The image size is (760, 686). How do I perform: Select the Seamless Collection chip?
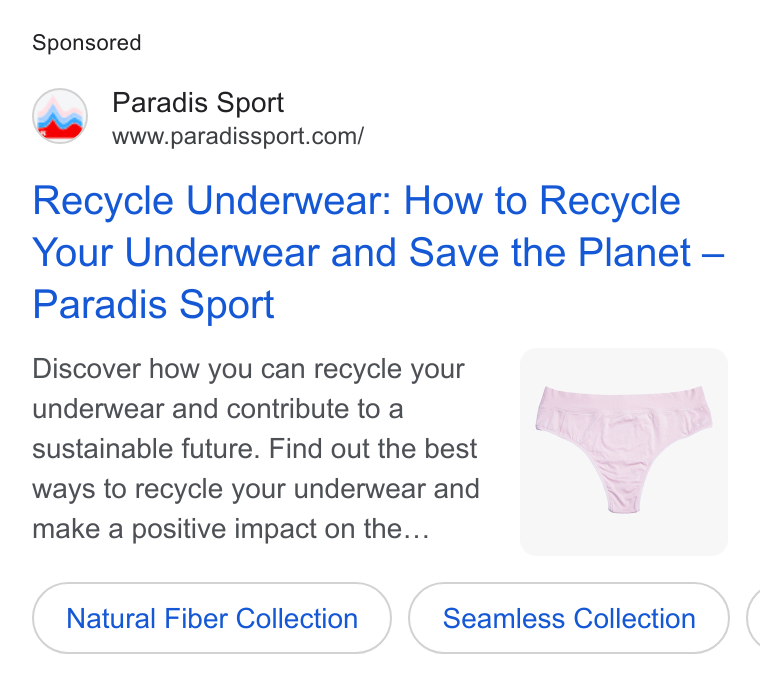[569, 618]
